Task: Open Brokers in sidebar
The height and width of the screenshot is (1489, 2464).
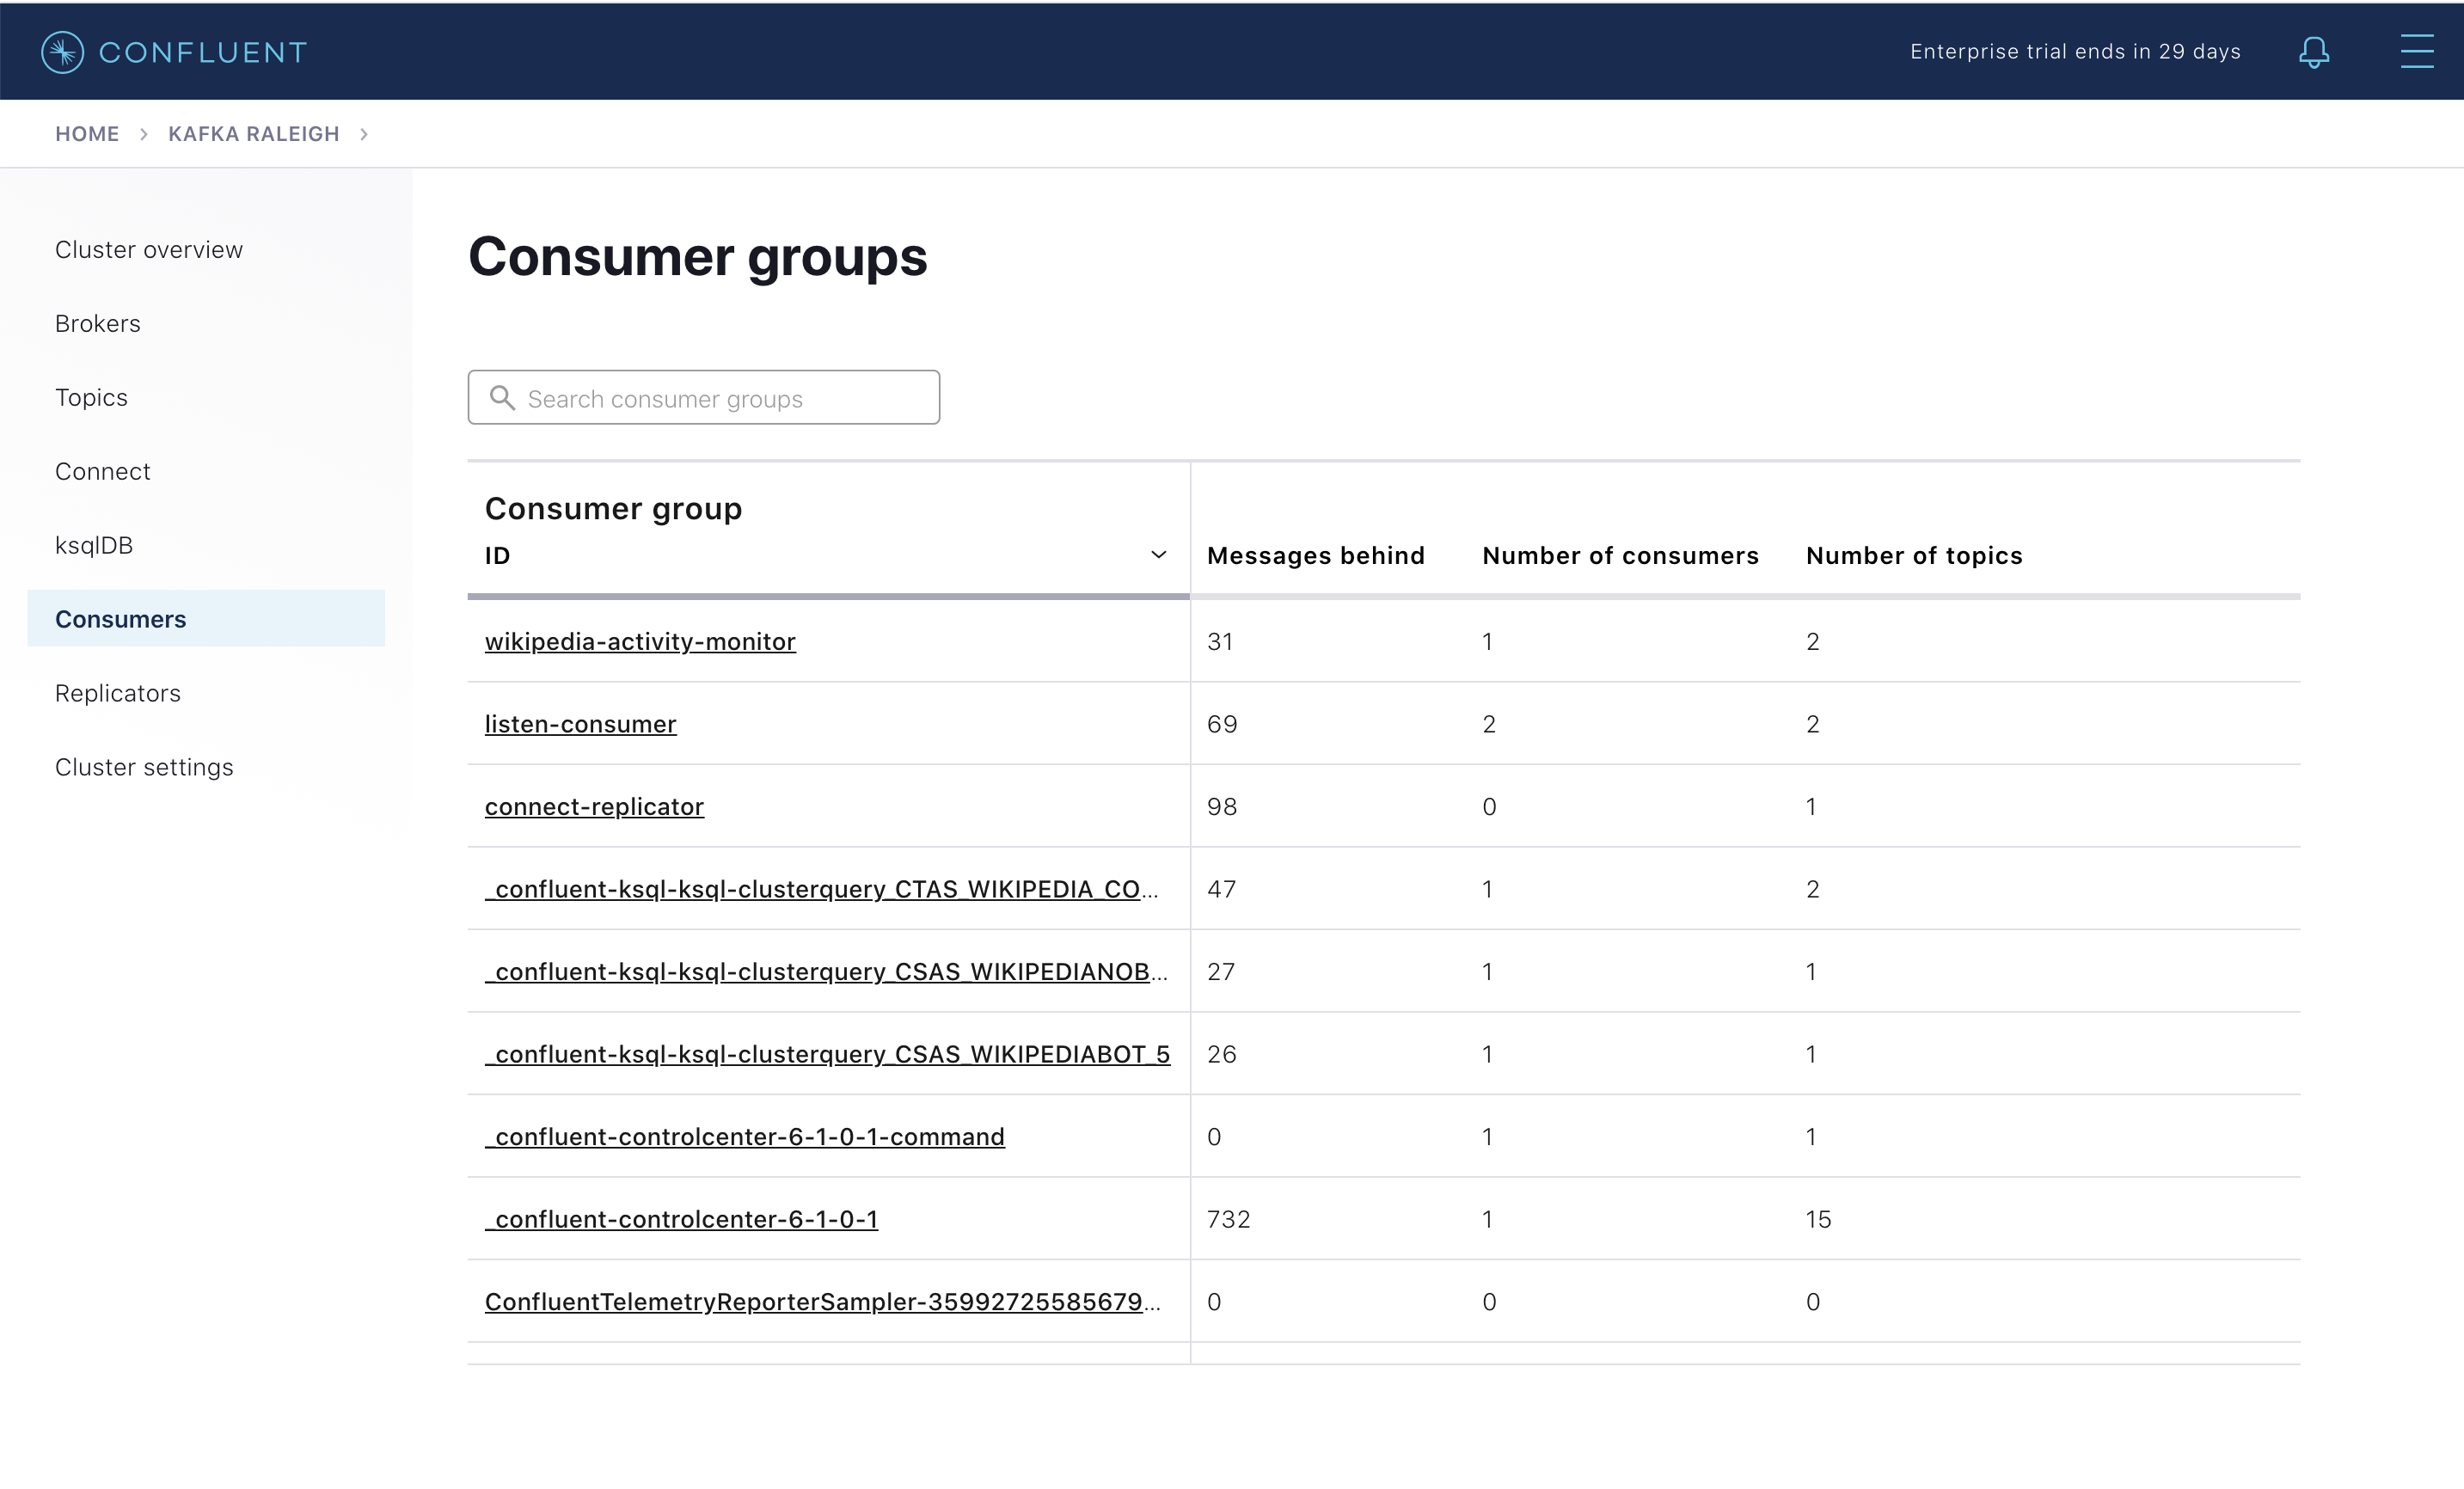Action: pos(98,324)
